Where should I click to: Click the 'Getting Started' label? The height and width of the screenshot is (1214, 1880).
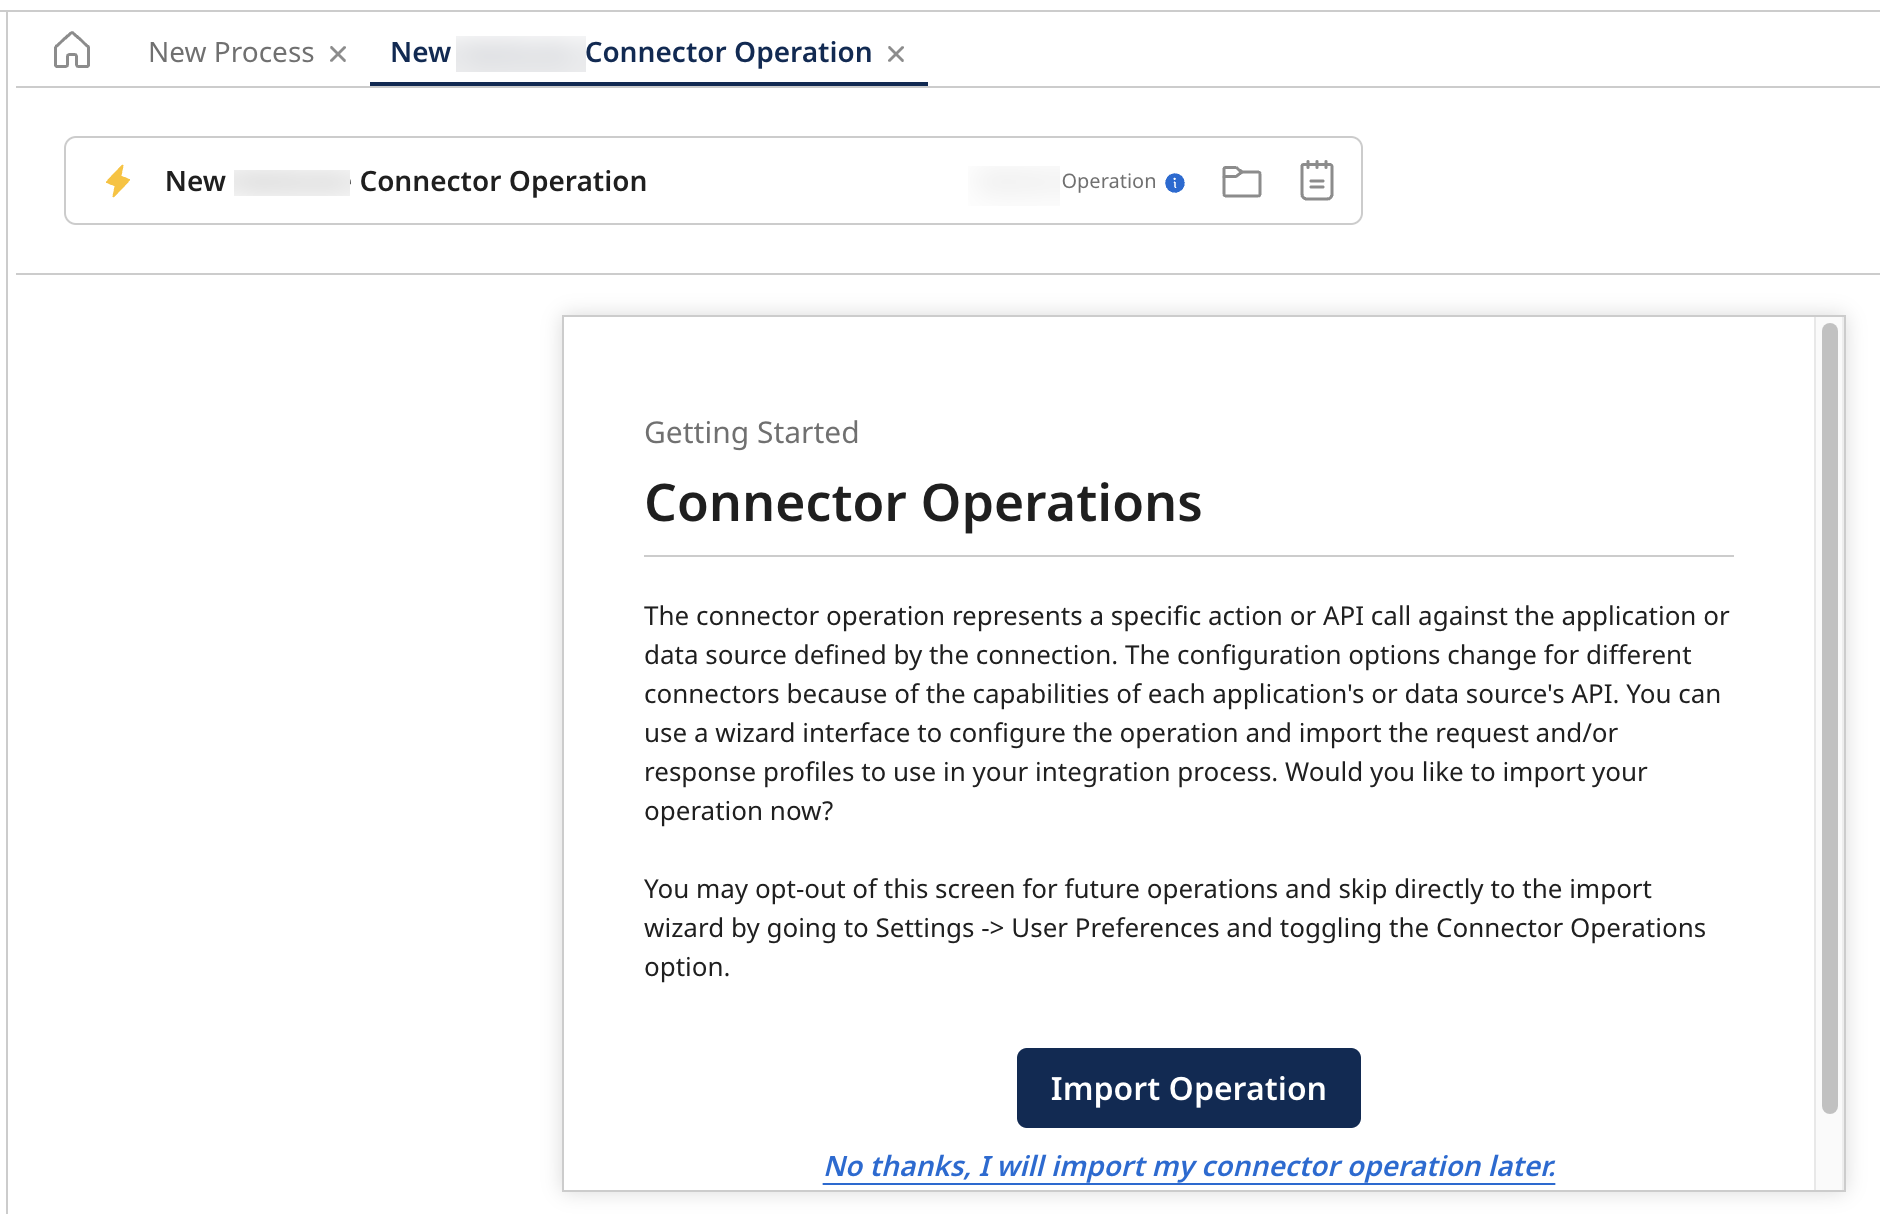click(x=751, y=432)
